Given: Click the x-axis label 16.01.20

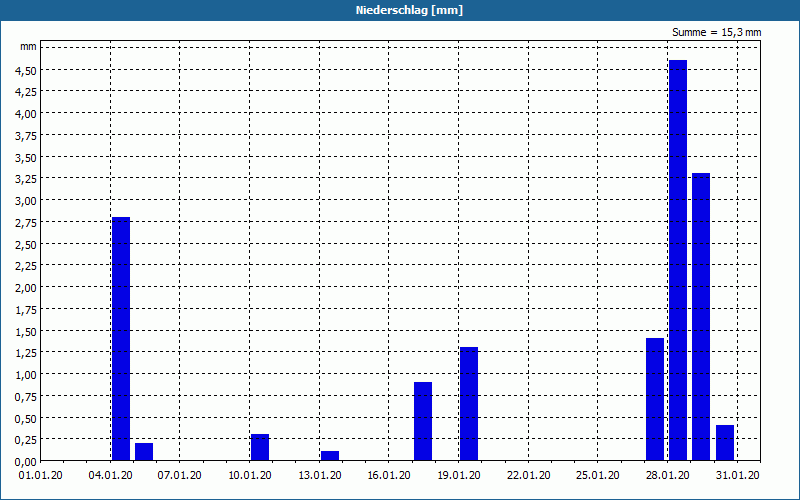Looking at the screenshot, I should [389, 475].
